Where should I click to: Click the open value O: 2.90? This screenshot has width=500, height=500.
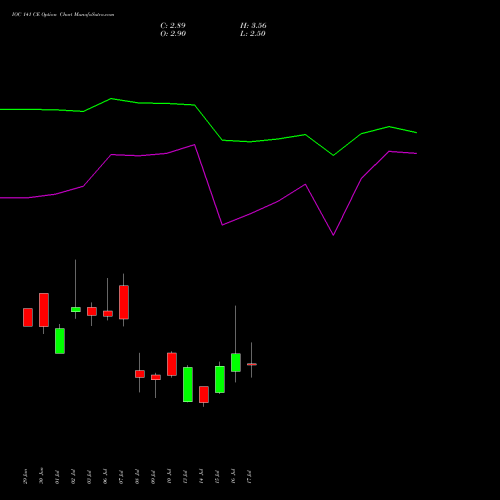(x=173, y=34)
